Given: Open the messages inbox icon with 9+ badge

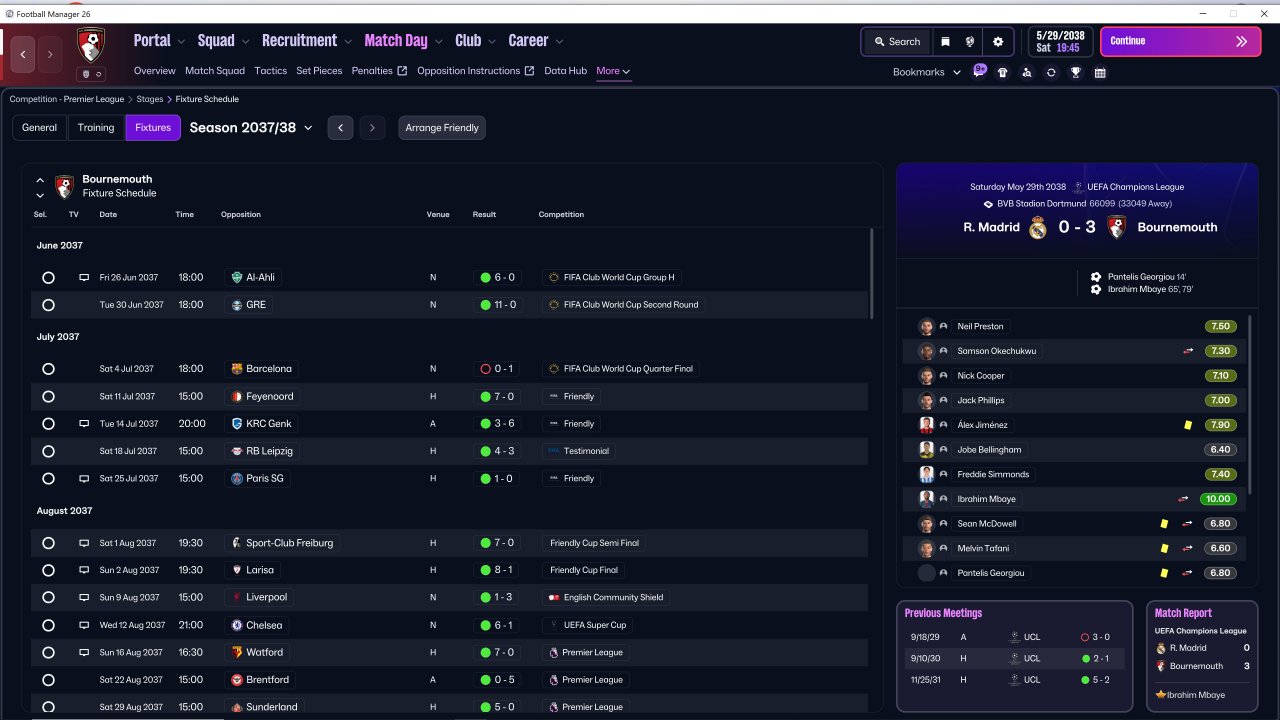Looking at the screenshot, I should click(x=980, y=71).
